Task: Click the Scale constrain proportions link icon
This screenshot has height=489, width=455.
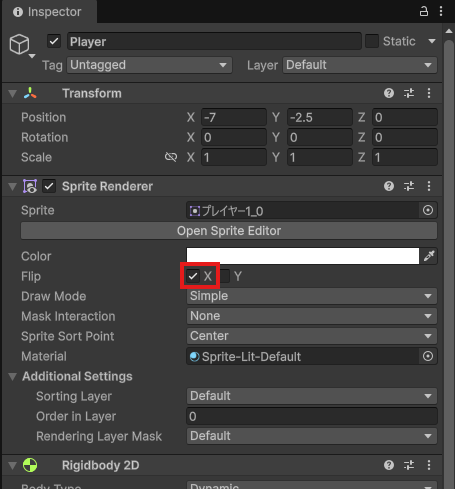Action: (x=171, y=157)
